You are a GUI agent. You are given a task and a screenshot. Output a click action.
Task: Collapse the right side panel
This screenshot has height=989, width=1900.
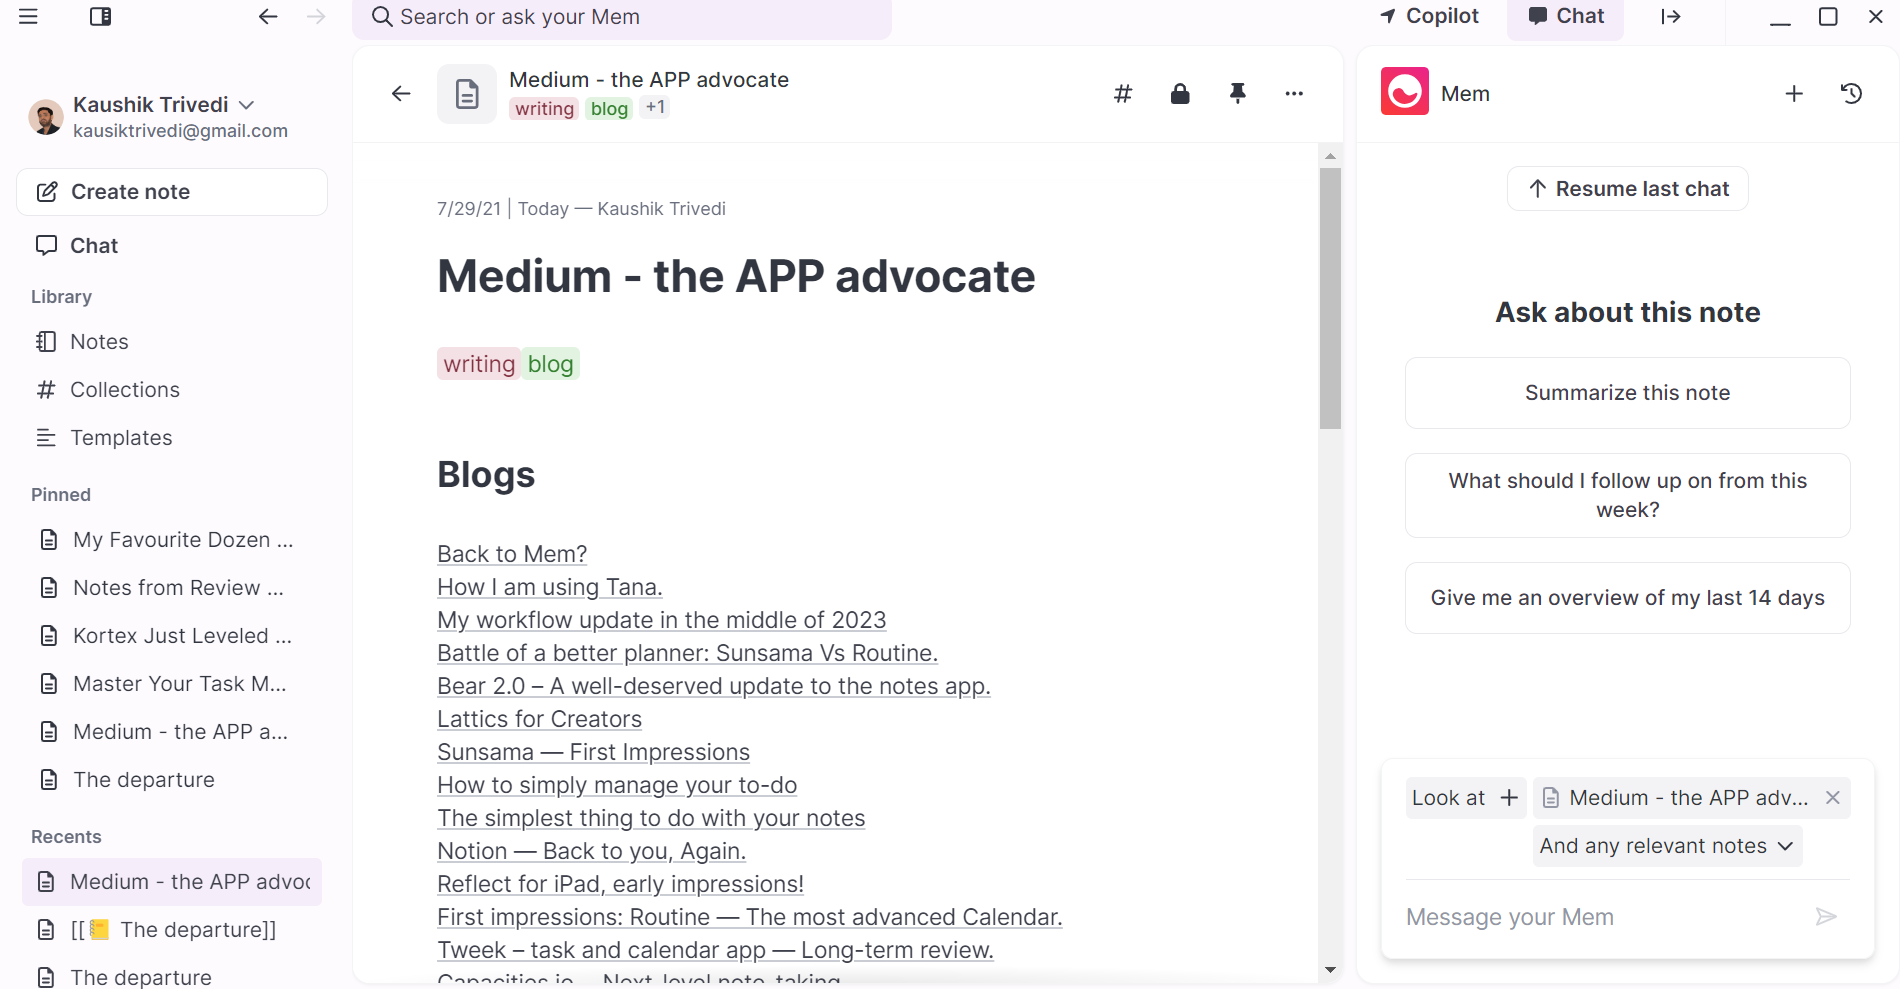tap(1671, 17)
